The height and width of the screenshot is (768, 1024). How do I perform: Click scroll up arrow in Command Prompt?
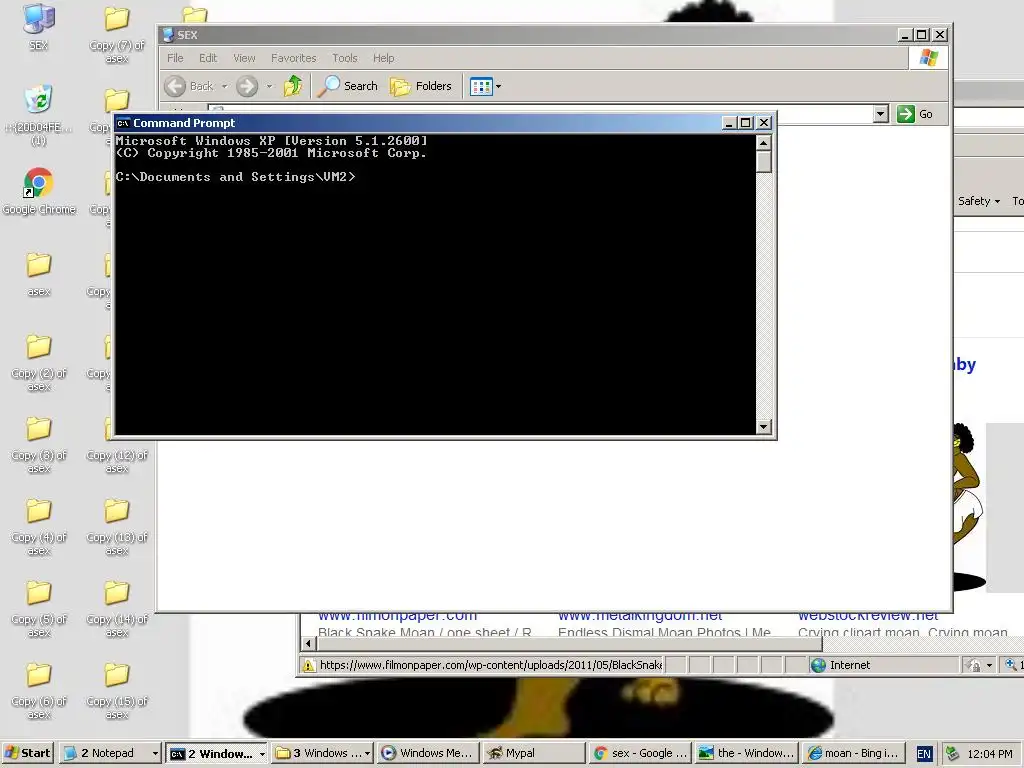coord(763,142)
